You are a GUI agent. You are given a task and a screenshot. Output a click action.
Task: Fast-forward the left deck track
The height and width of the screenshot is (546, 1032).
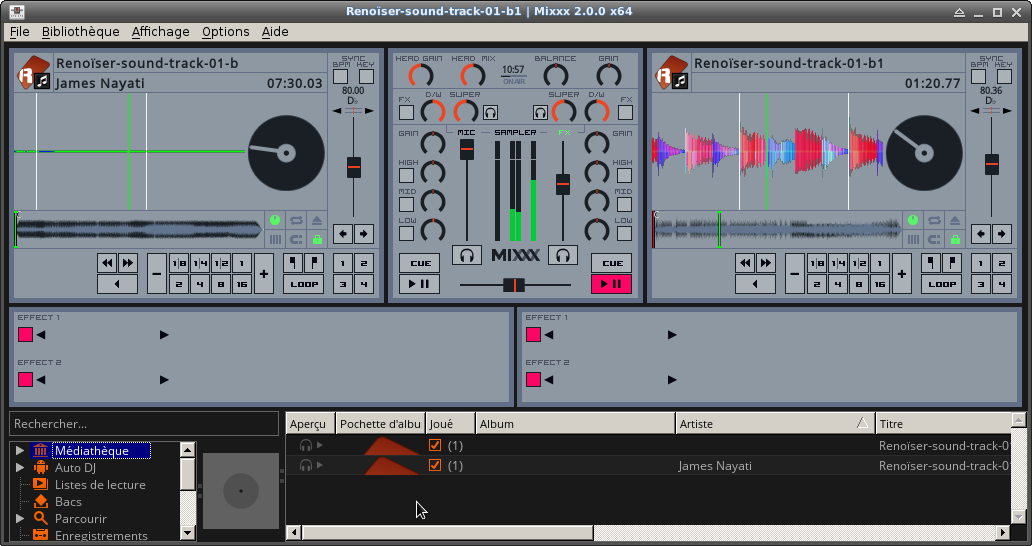point(128,263)
